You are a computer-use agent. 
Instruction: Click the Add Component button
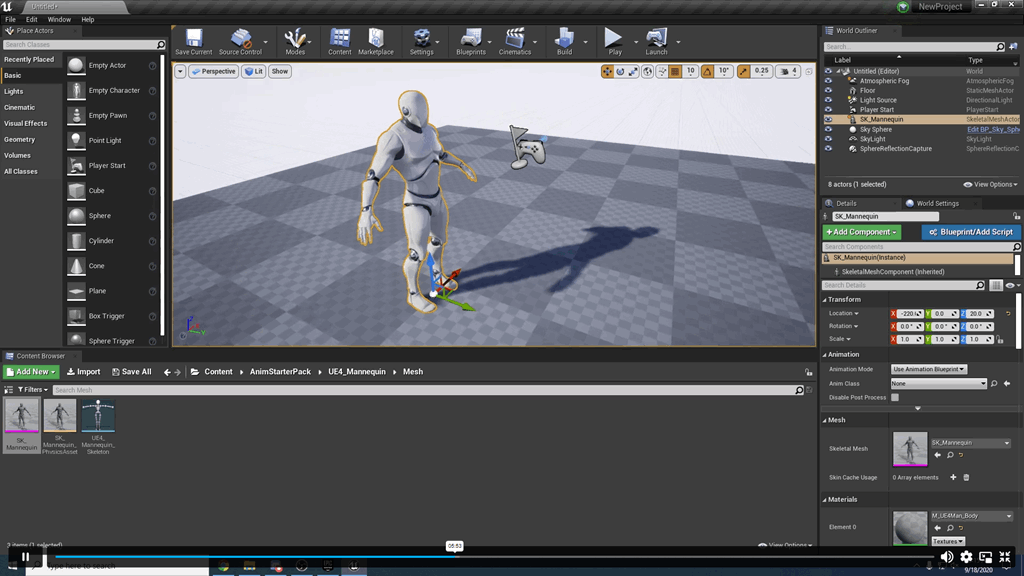click(x=861, y=232)
